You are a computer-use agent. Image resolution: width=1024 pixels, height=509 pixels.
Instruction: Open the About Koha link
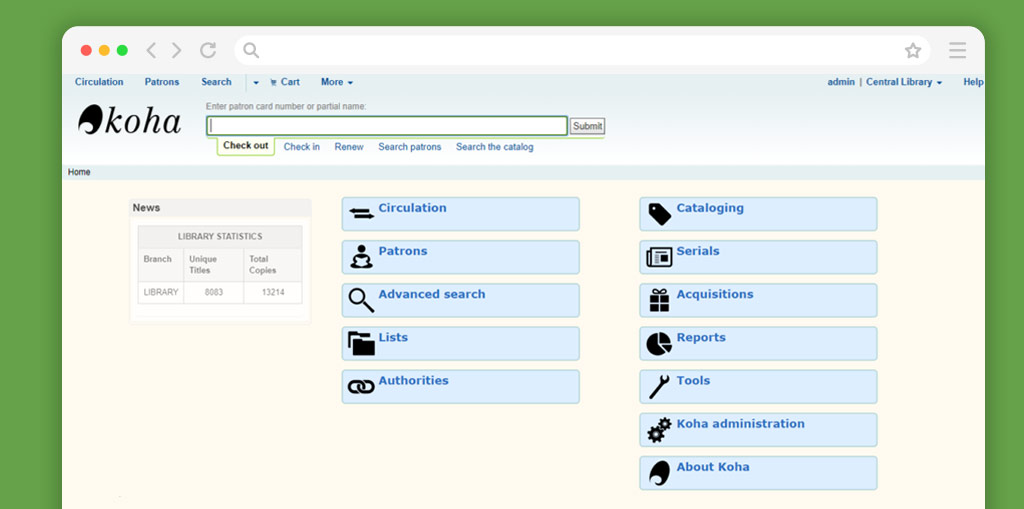point(712,467)
